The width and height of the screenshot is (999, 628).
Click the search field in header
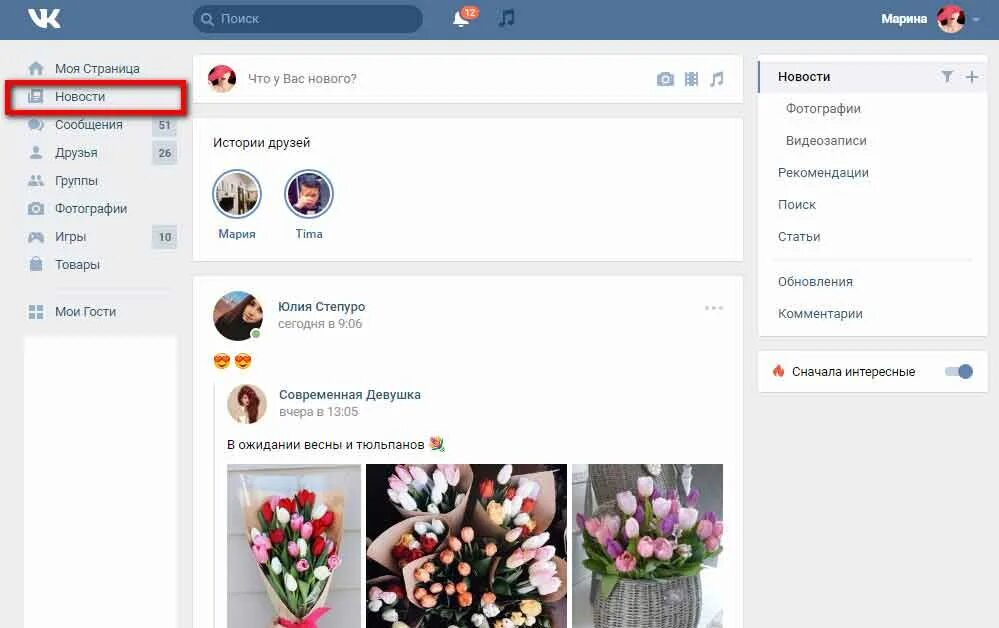click(x=307, y=18)
